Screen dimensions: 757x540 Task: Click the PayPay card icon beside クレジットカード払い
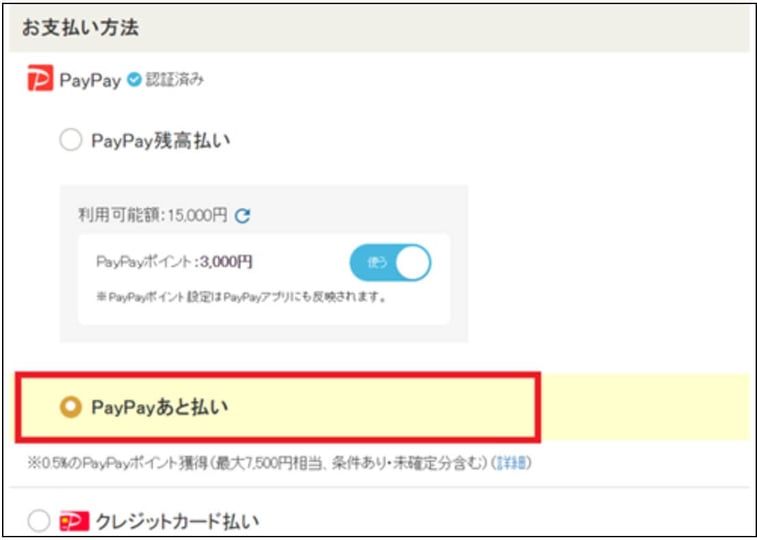(74, 521)
